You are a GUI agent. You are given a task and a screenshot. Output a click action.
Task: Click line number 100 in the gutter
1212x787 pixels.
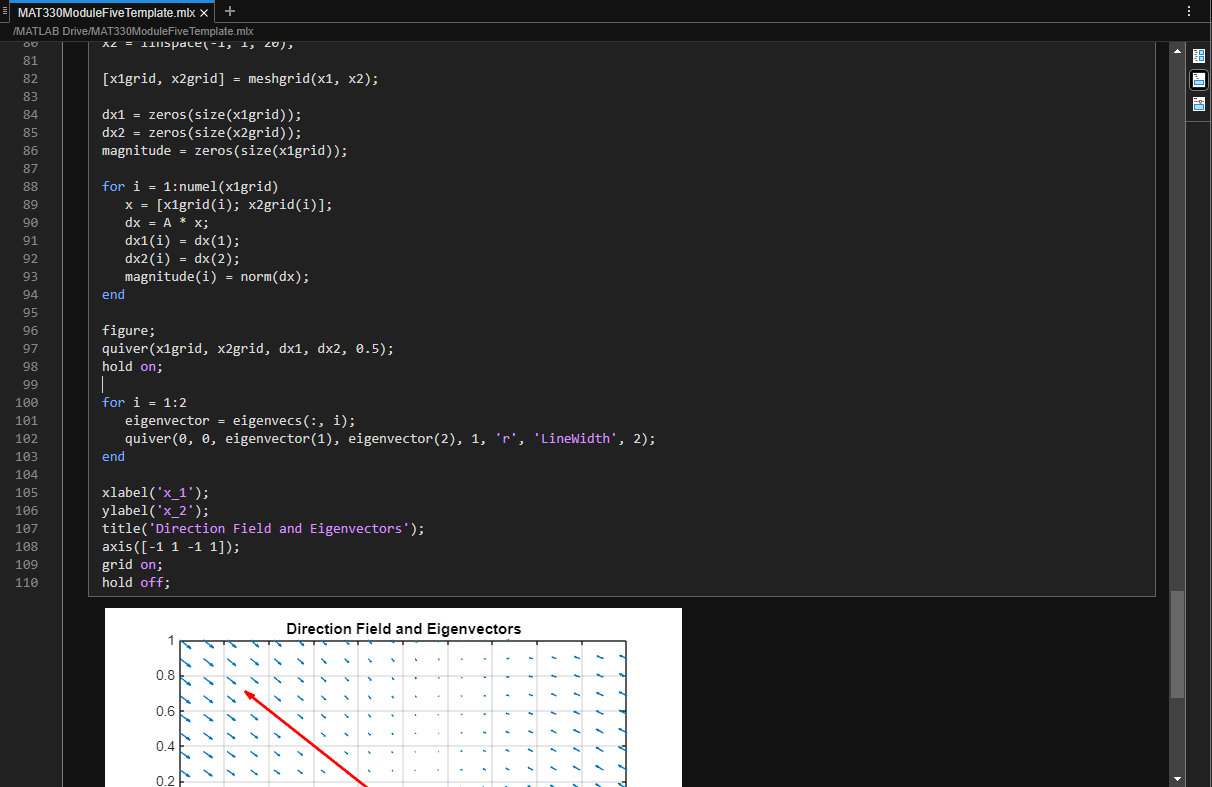[x=27, y=403]
